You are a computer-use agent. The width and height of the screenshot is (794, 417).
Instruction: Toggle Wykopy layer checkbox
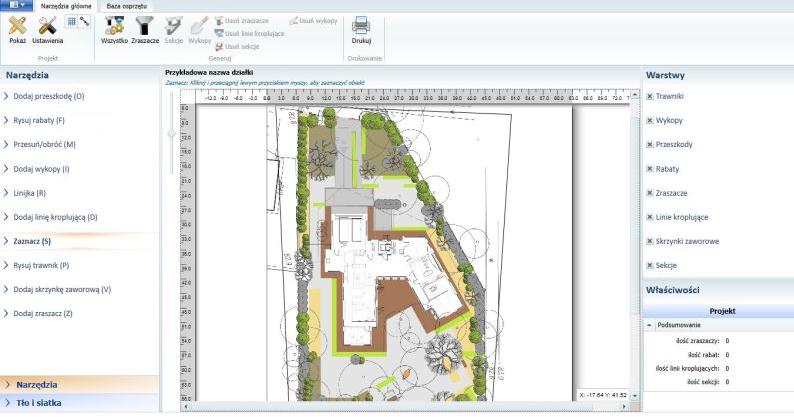click(650, 121)
